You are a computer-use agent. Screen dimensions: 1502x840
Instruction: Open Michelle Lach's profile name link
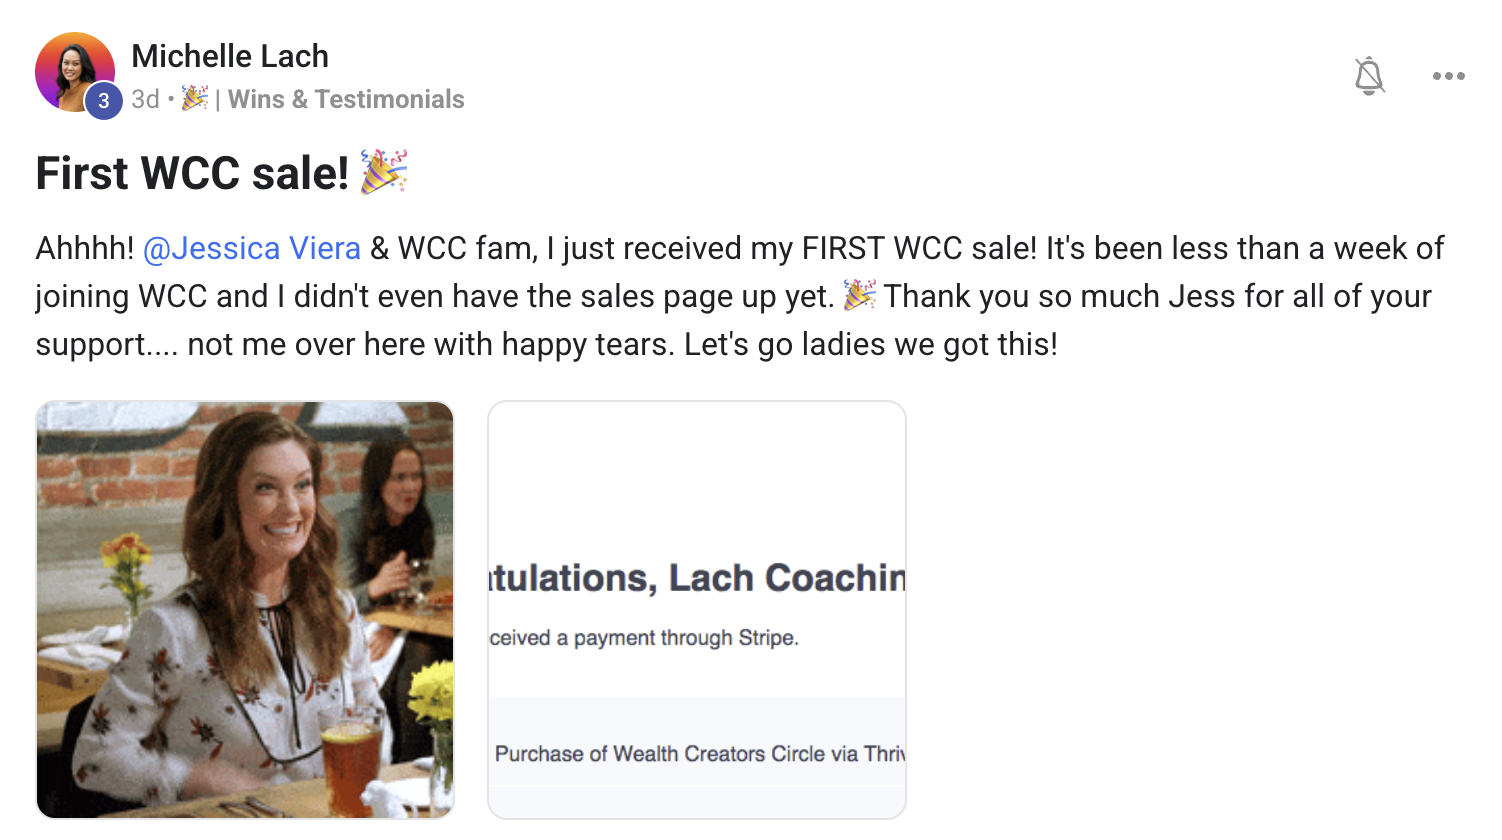(230, 56)
